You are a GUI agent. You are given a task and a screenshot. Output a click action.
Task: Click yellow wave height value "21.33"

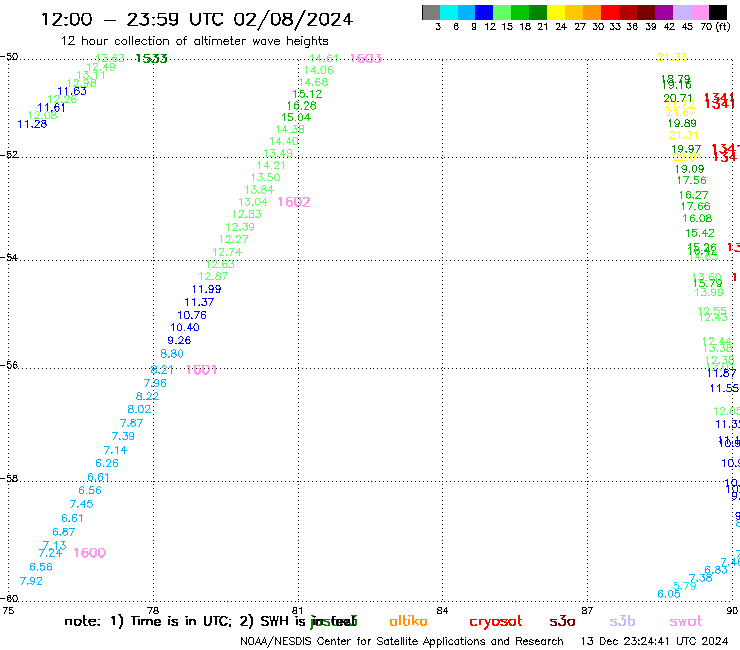click(x=672, y=57)
